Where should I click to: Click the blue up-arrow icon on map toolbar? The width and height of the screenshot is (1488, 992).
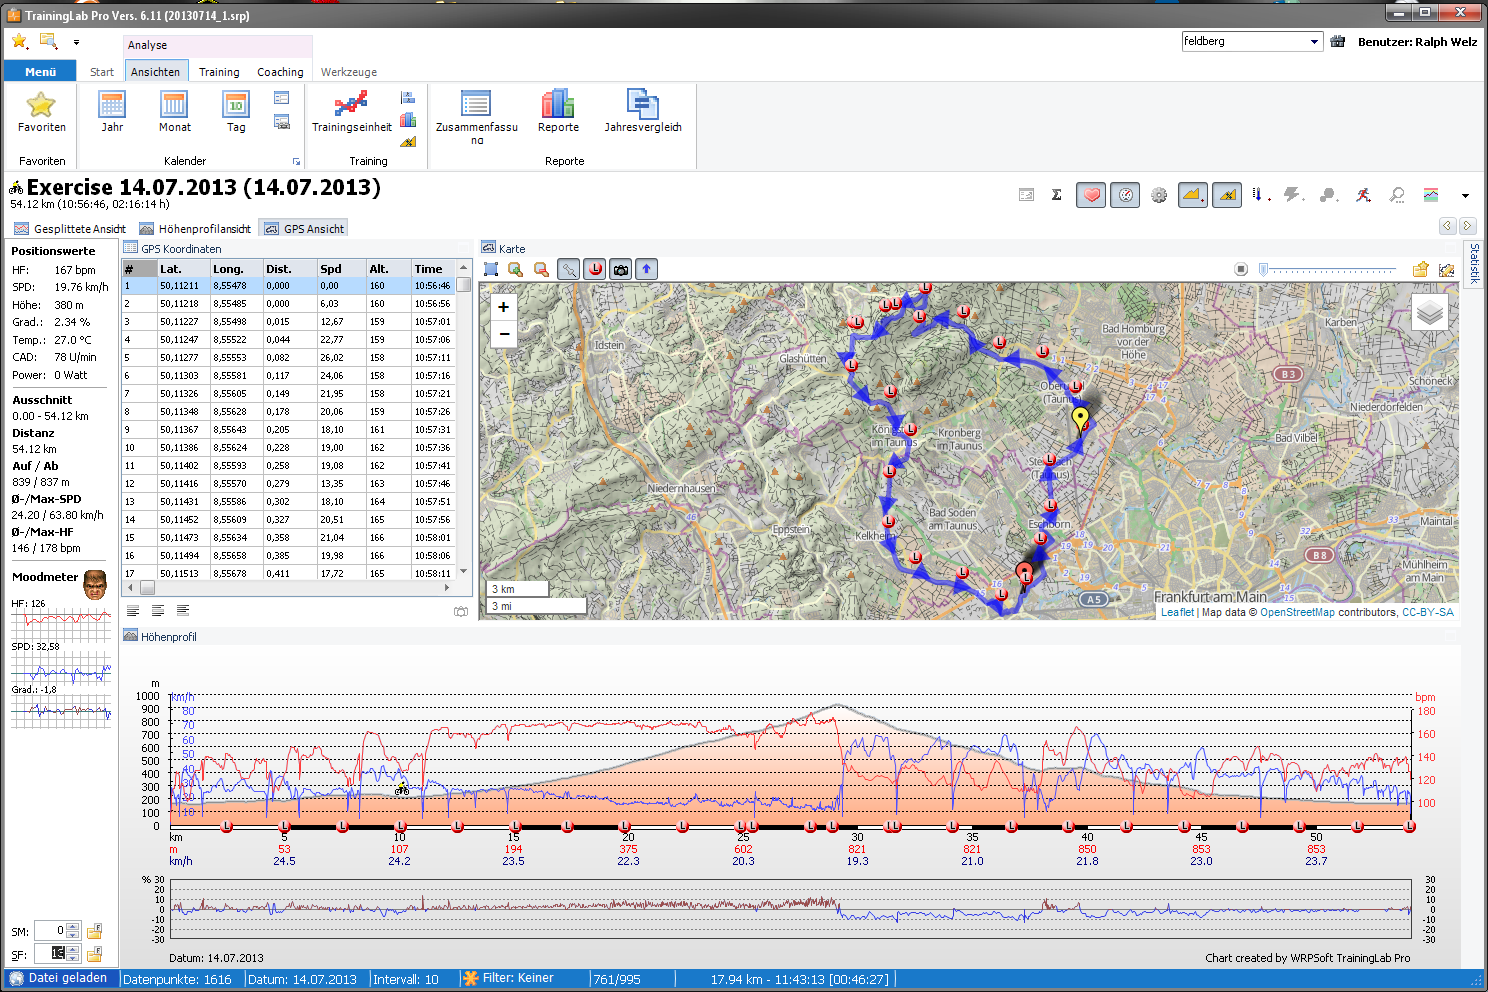pos(647,269)
